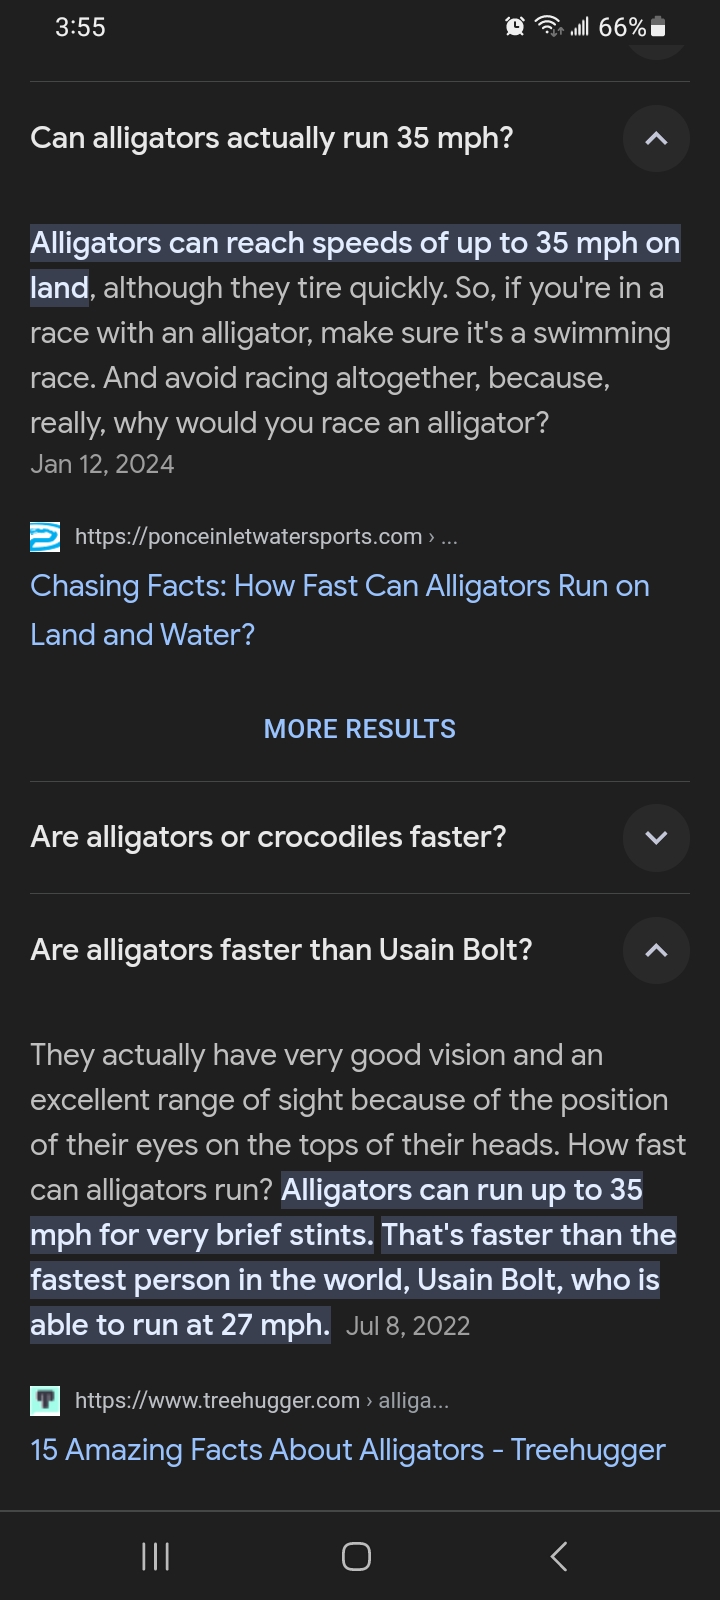
Task: Tap the Wi-Fi status icon
Action: [549, 27]
